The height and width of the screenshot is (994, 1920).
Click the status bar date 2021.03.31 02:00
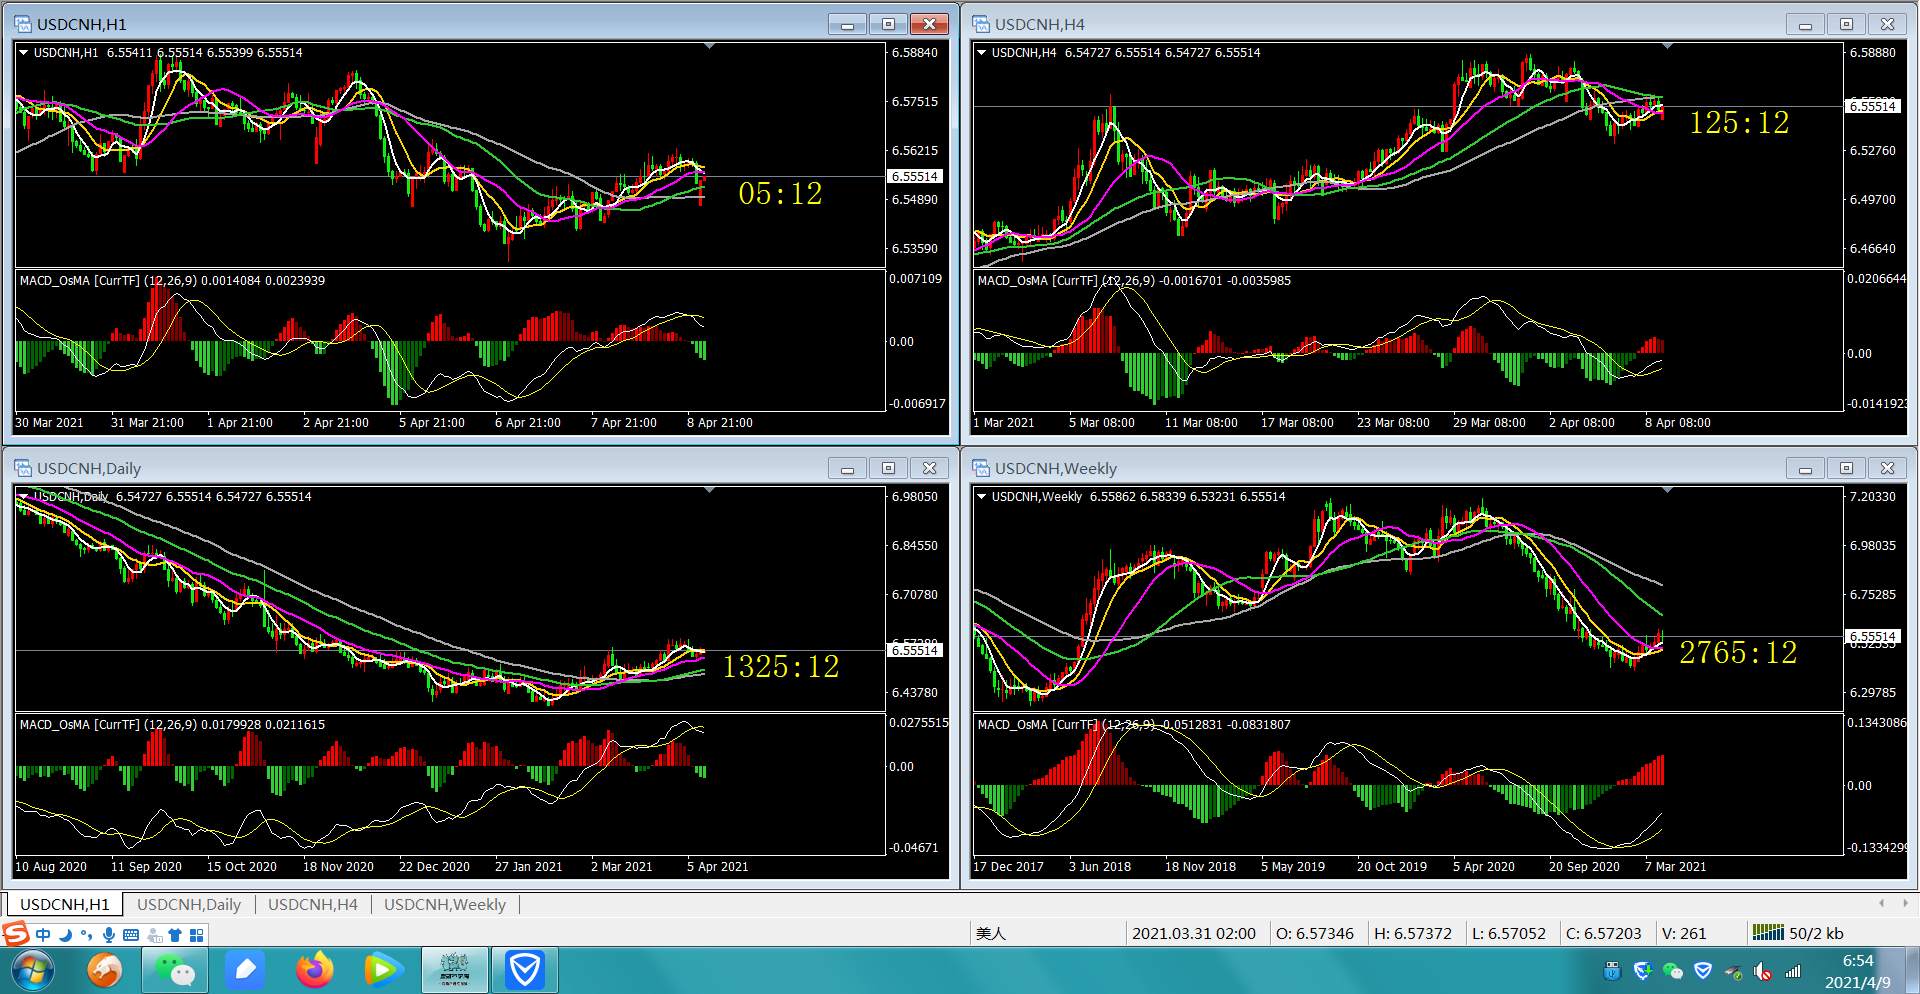point(1194,933)
